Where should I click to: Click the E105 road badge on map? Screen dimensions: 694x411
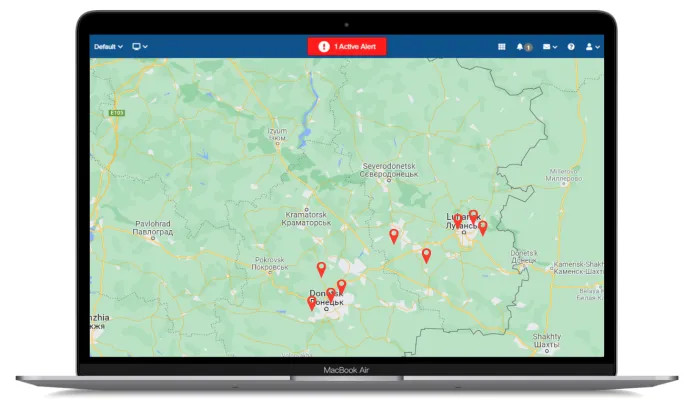click(x=117, y=113)
